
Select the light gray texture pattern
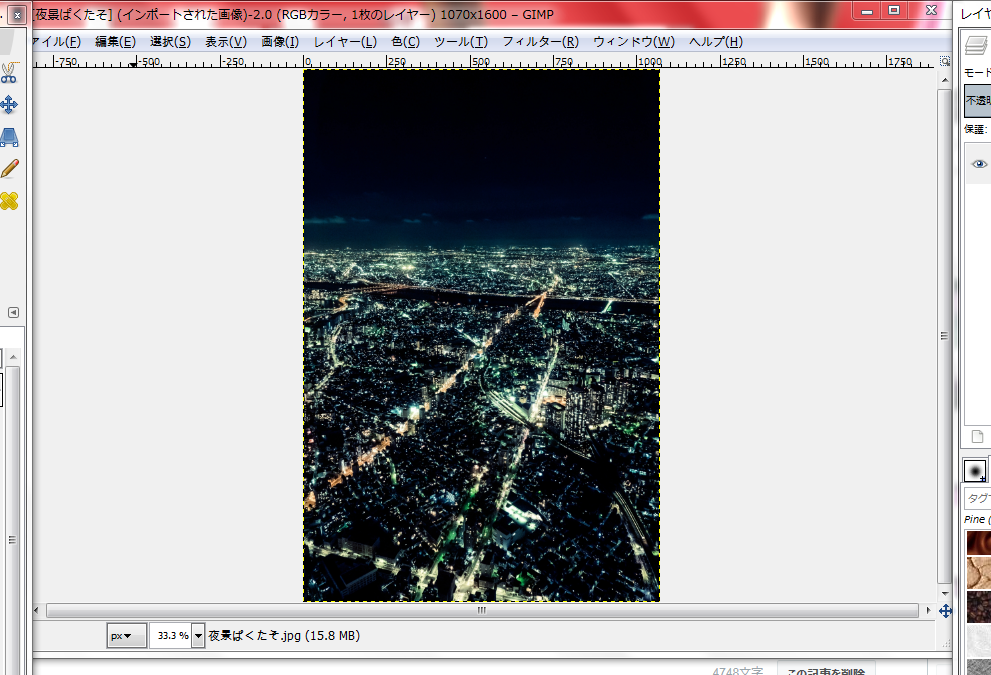[978, 641]
